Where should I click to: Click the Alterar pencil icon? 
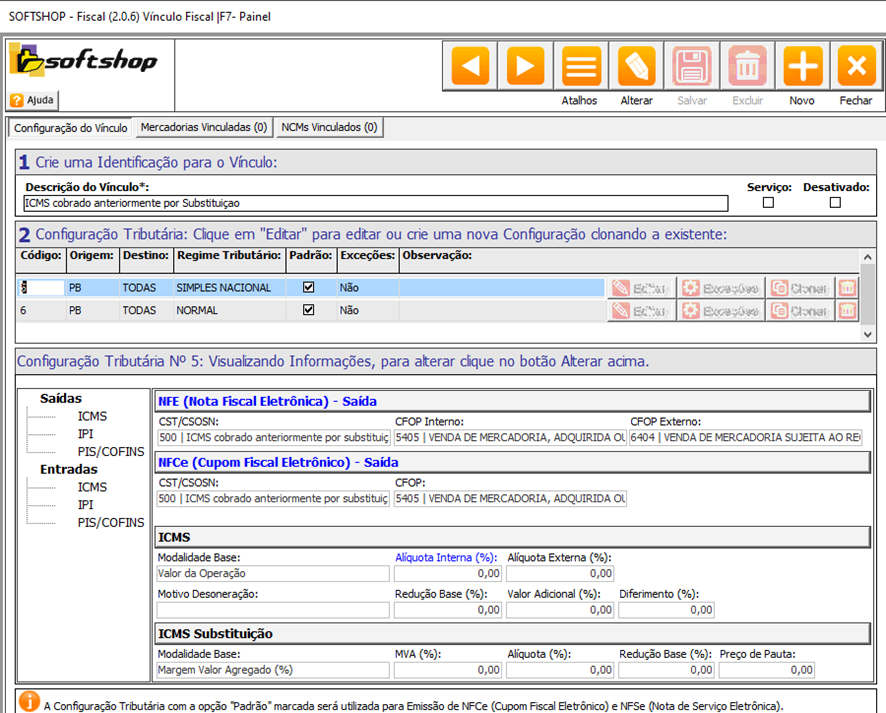click(637, 67)
